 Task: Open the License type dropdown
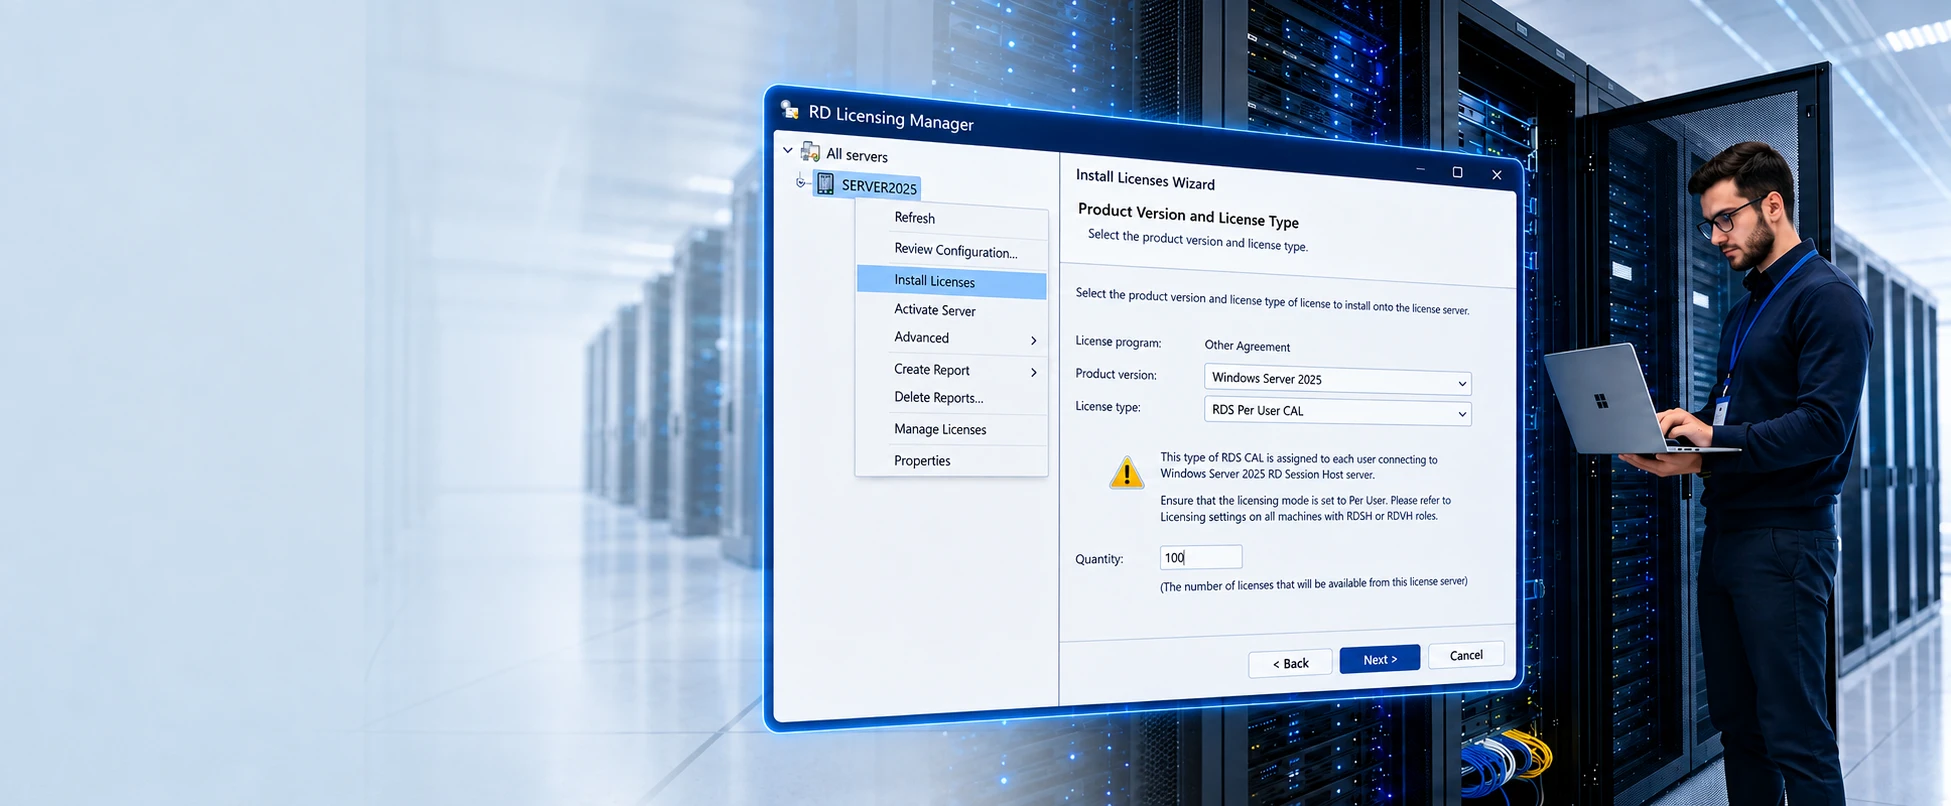tap(1462, 414)
